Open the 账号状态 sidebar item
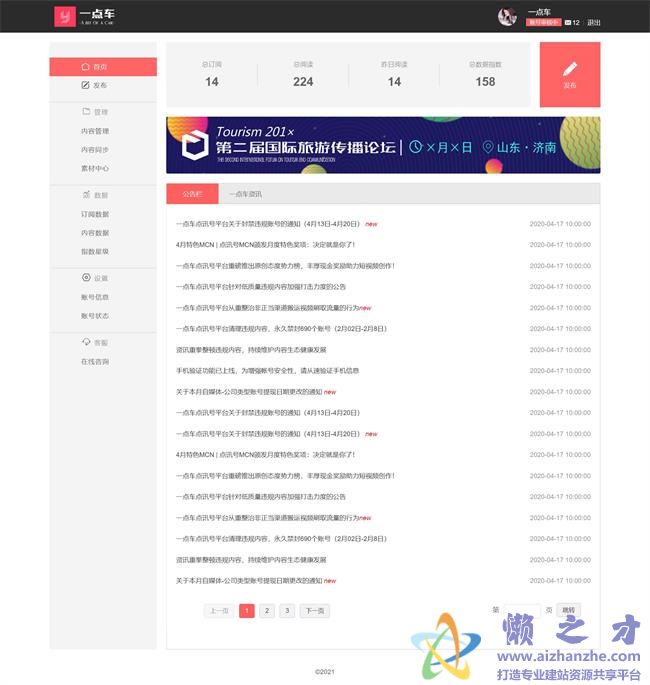 (95, 315)
